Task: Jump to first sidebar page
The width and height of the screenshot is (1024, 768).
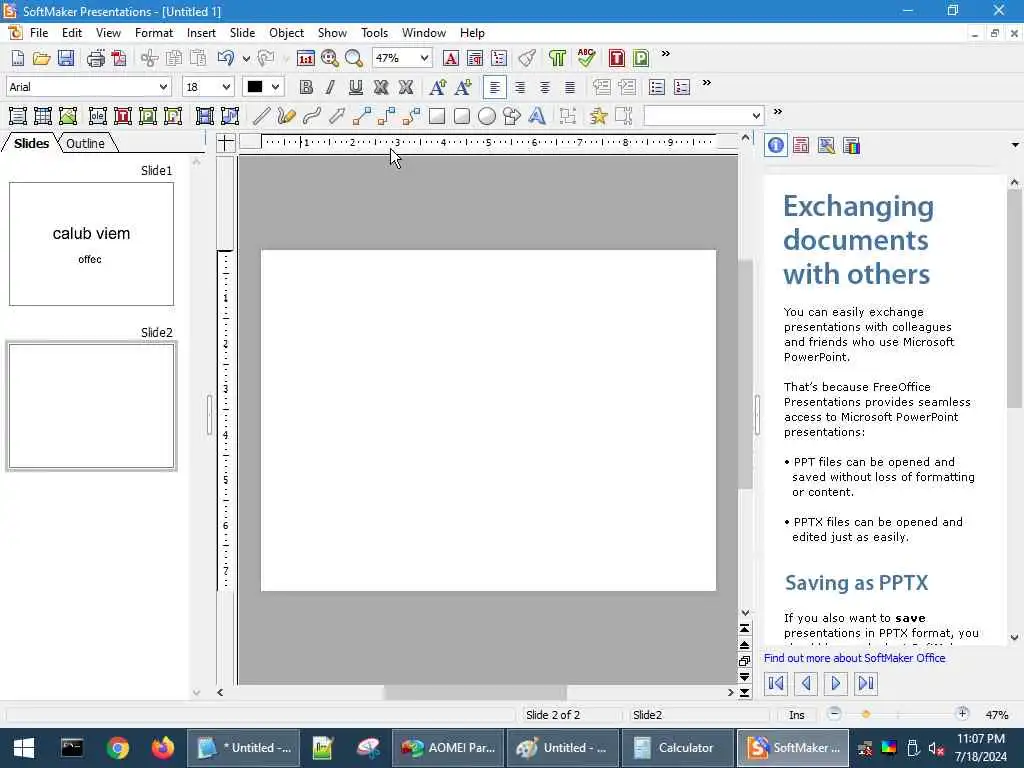Action: tap(776, 683)
